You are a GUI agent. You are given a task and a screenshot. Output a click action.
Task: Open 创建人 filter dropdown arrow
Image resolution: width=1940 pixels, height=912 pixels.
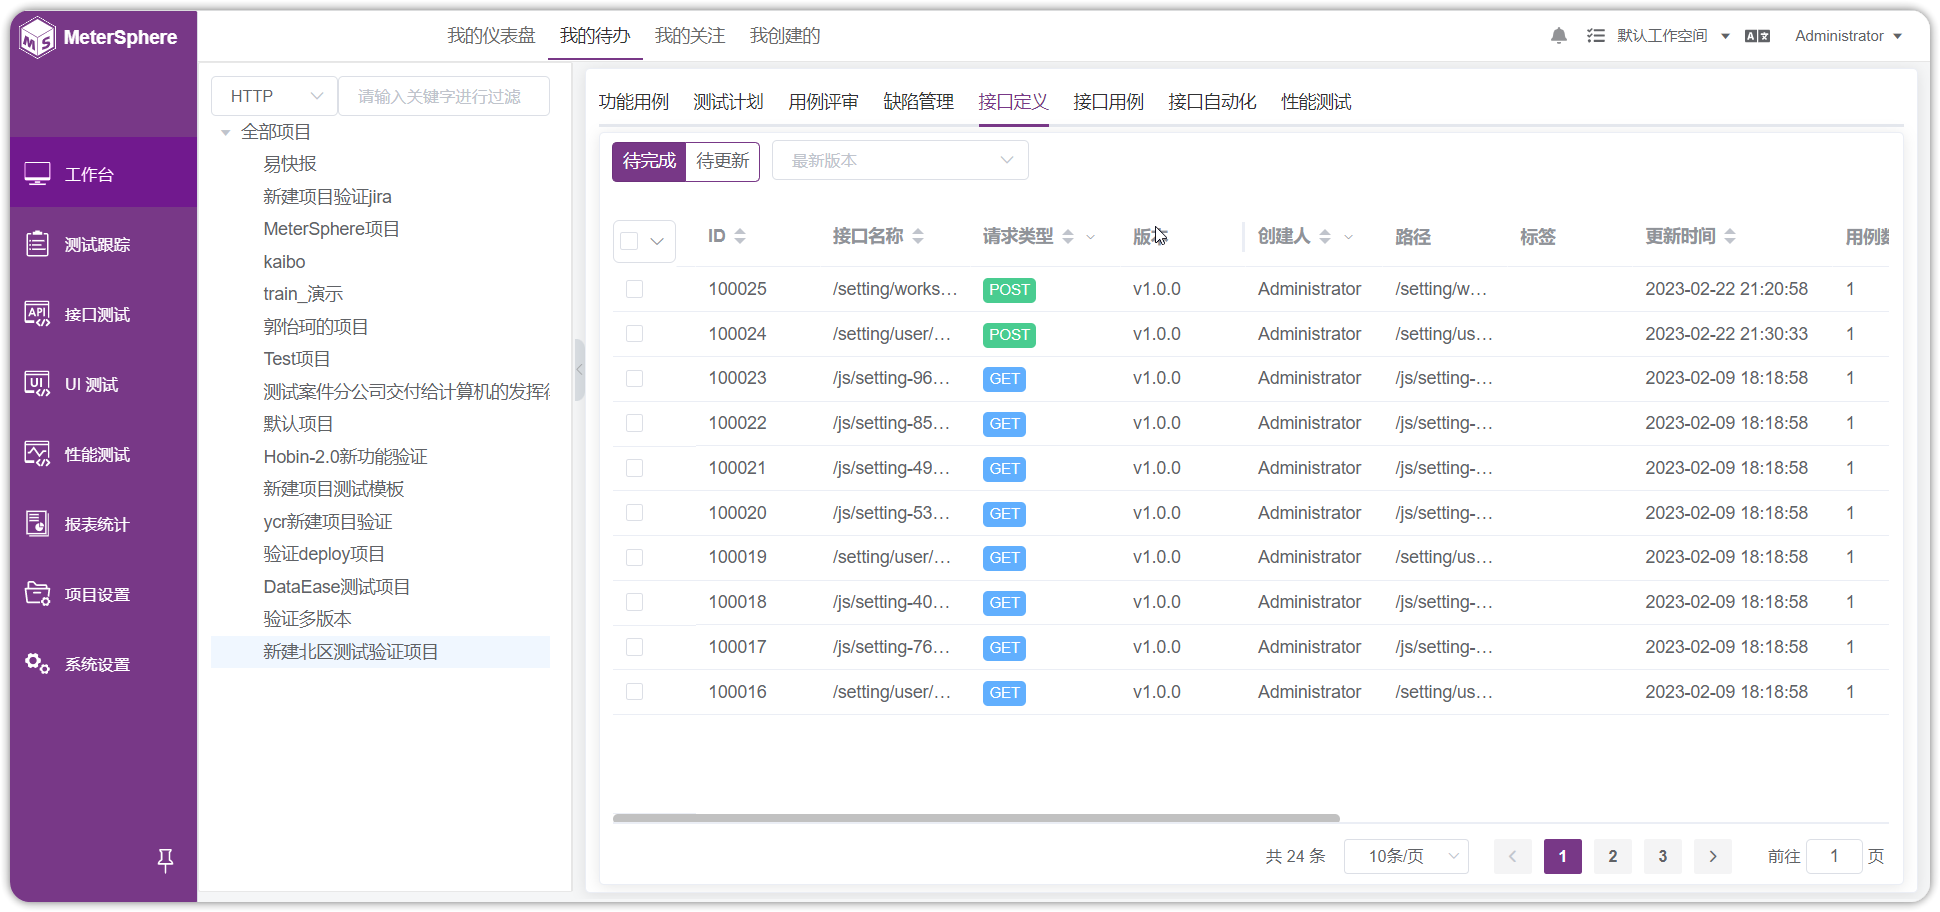(x=1348, y=237)
